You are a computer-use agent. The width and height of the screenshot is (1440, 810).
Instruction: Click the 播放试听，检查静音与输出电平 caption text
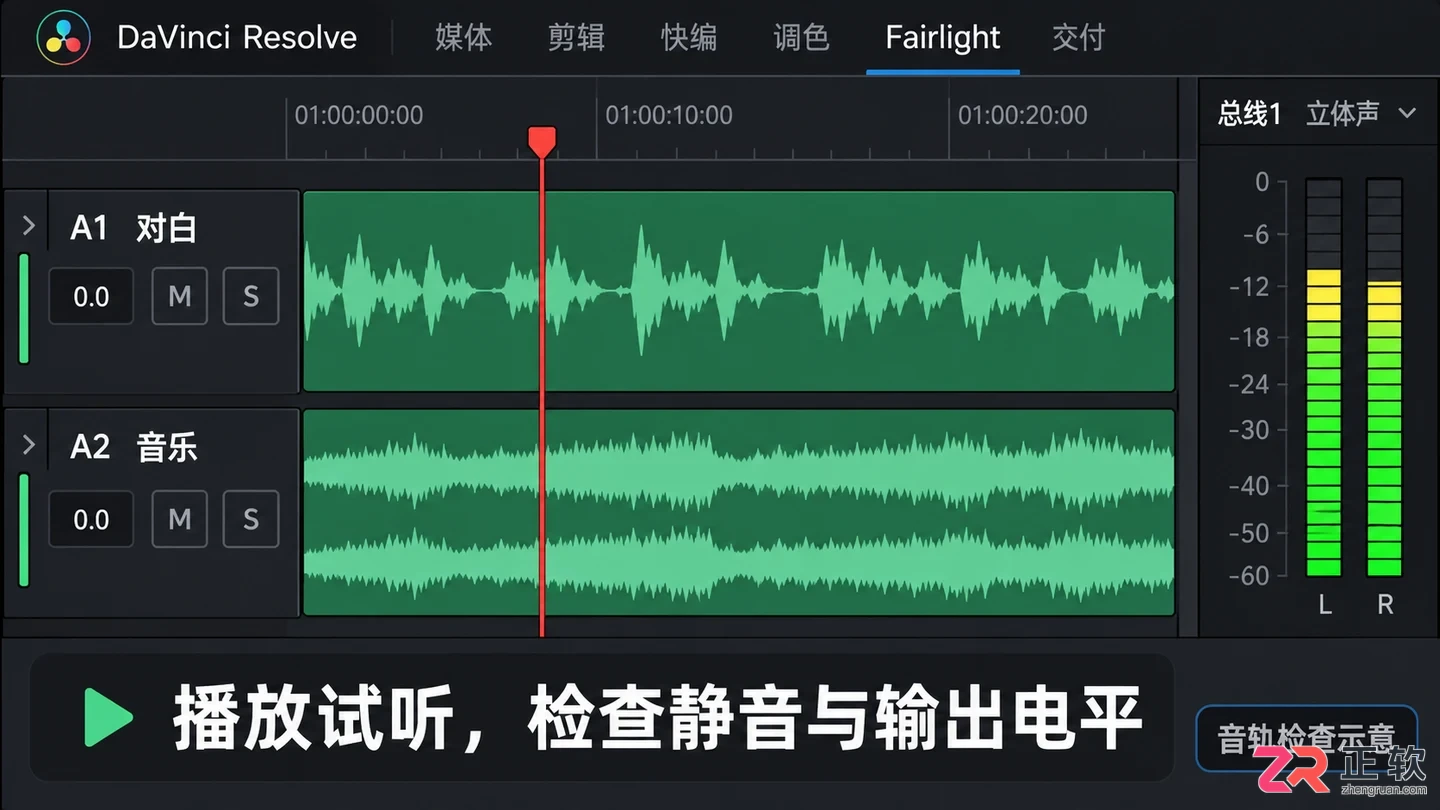point(658,718)
